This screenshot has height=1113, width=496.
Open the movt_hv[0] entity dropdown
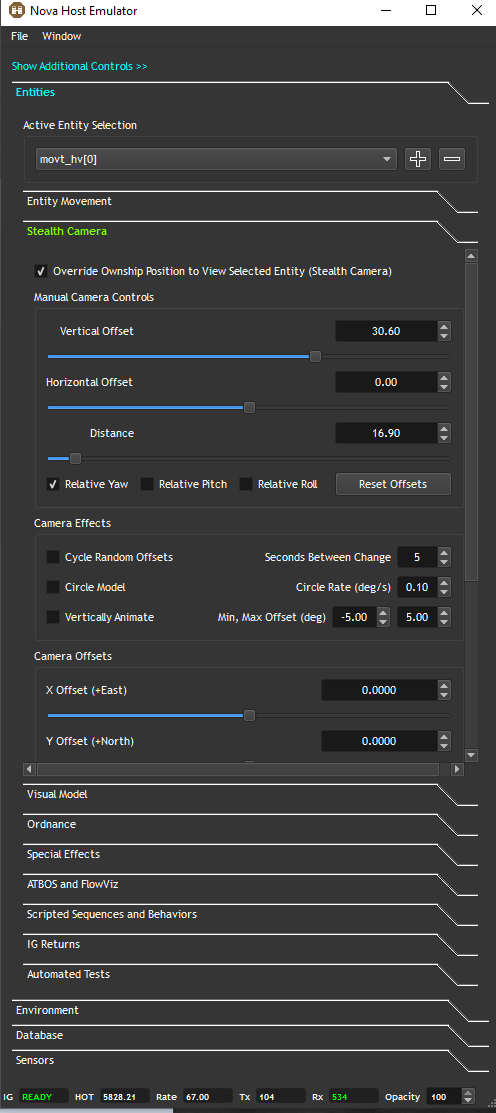[x=216, y=159]
